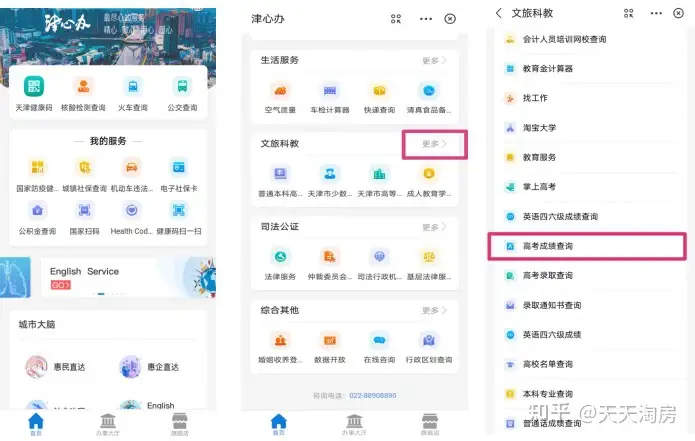This screenshot has width=695, height=441.
Task: Open 空气质量 under 生活服务
Action: point(280,91)
